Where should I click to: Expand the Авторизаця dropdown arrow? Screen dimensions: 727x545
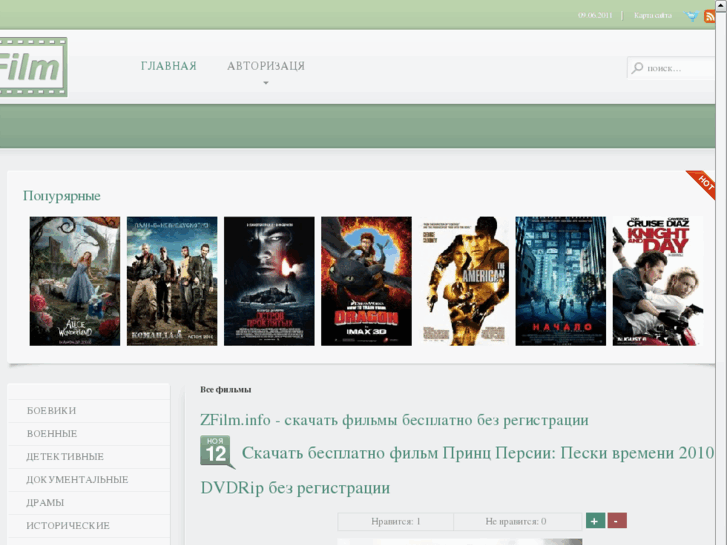[x=266, y=83]
